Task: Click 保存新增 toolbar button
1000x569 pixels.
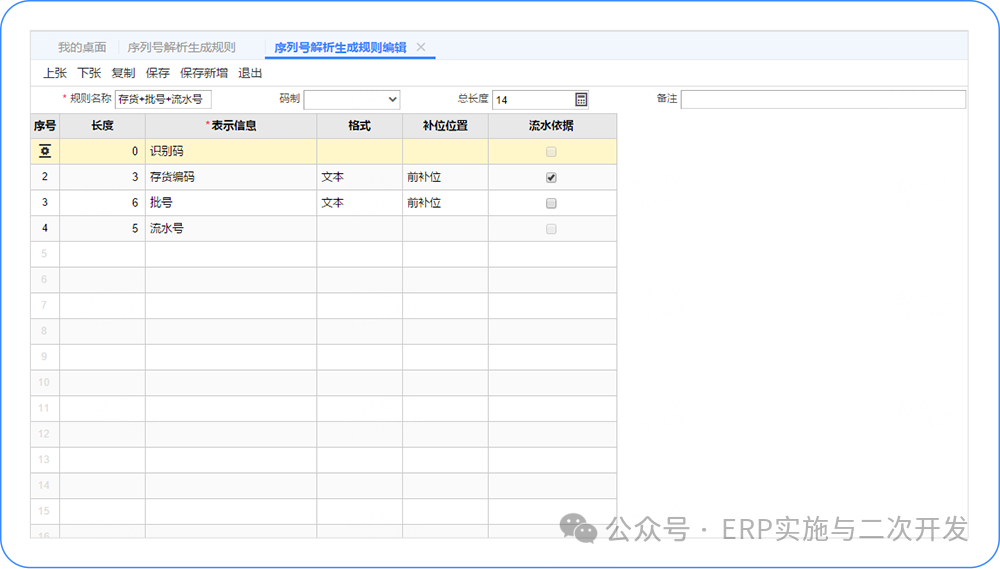Action: tap(204, 73)
